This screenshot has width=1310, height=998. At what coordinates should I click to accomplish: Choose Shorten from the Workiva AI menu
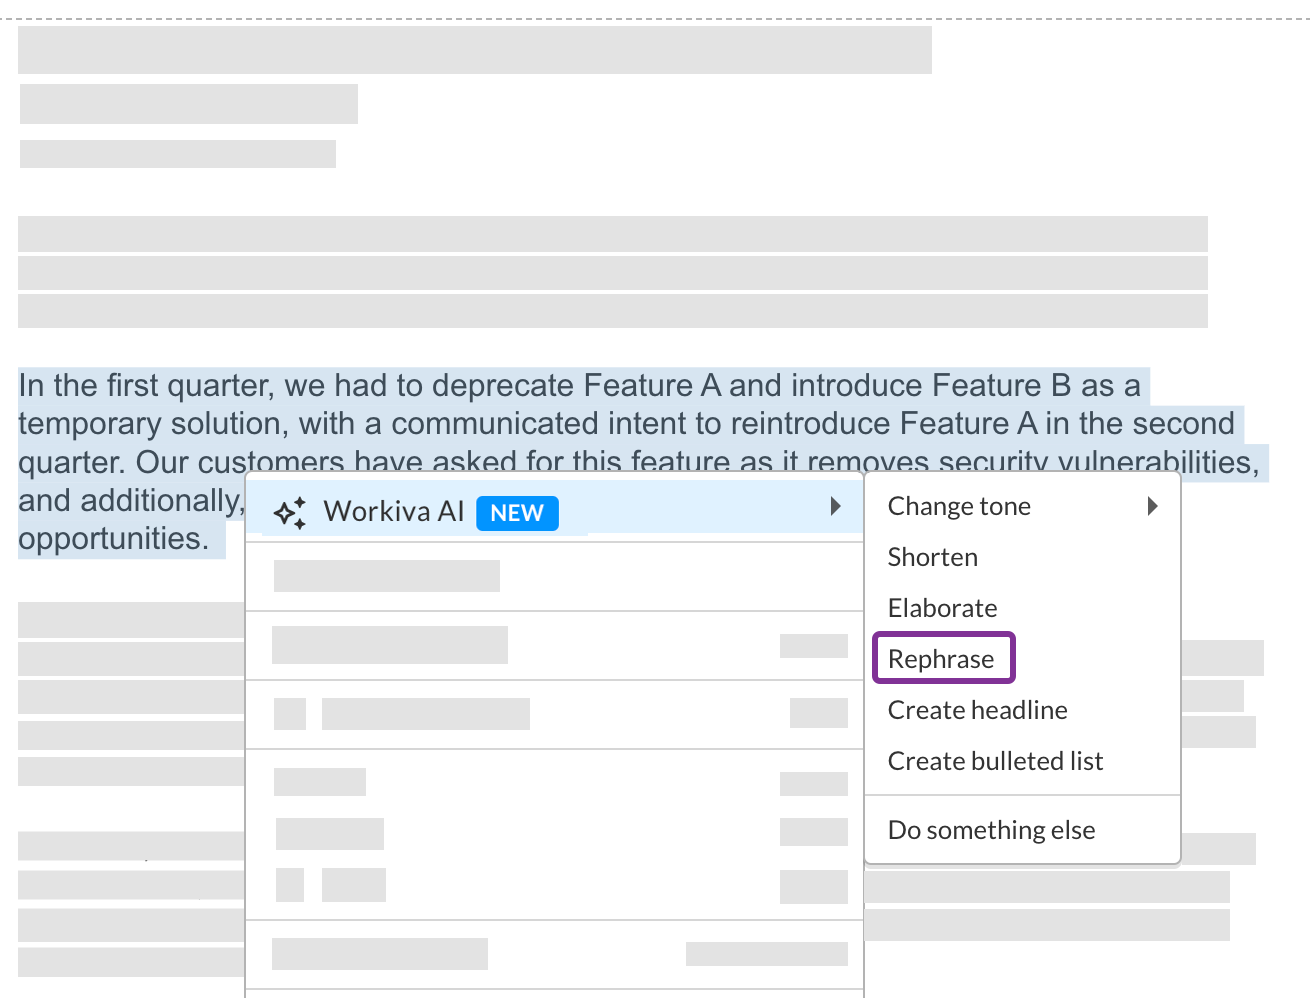click(932, 557)
